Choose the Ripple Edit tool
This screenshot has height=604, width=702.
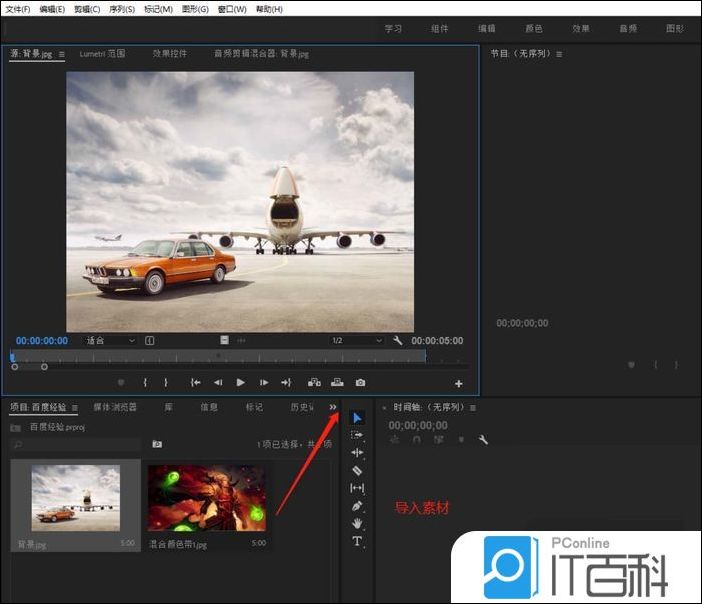[x=358, y=452]
